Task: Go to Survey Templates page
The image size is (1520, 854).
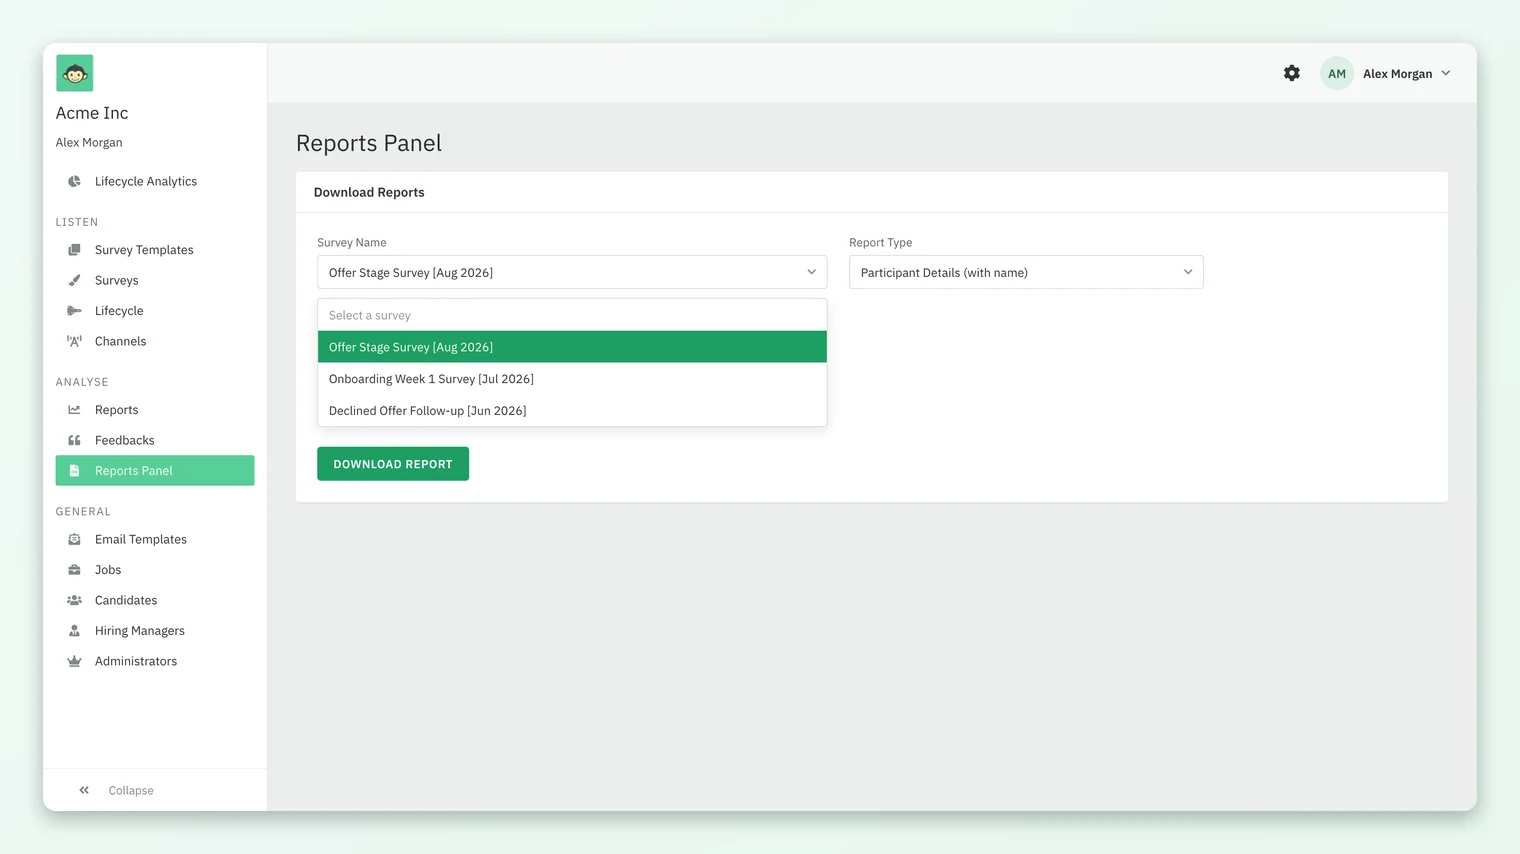Action: (144, 250)
